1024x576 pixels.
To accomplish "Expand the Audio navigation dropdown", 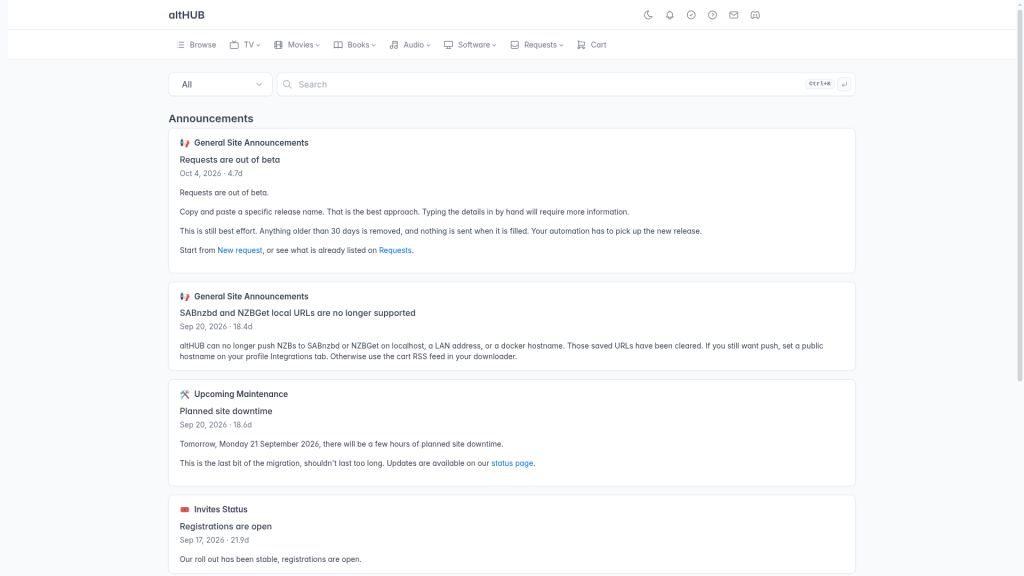I will click(x=410, y=45).
